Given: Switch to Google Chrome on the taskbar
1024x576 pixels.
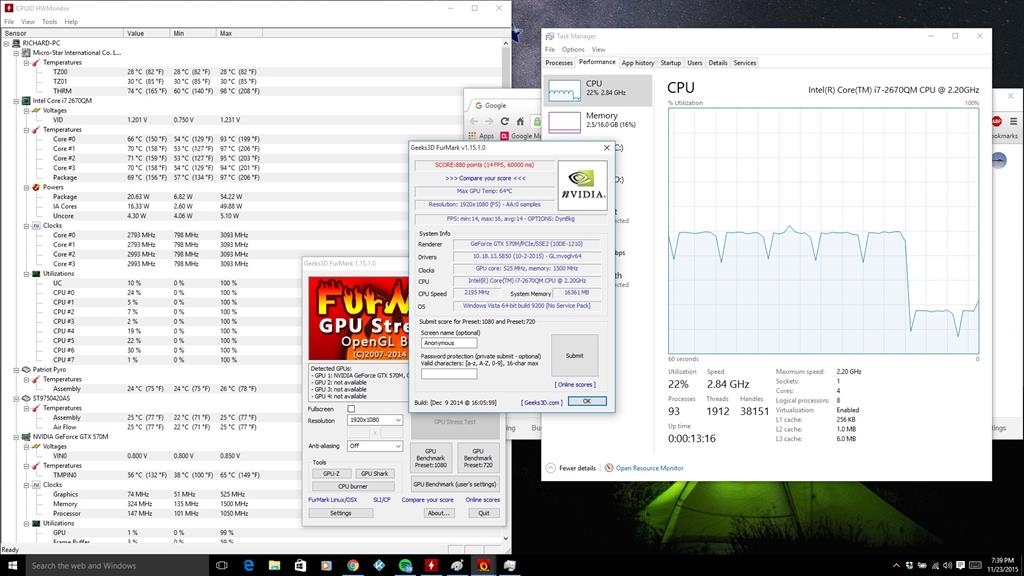Looking at the screenshot, I should click(x=353, y=566).
